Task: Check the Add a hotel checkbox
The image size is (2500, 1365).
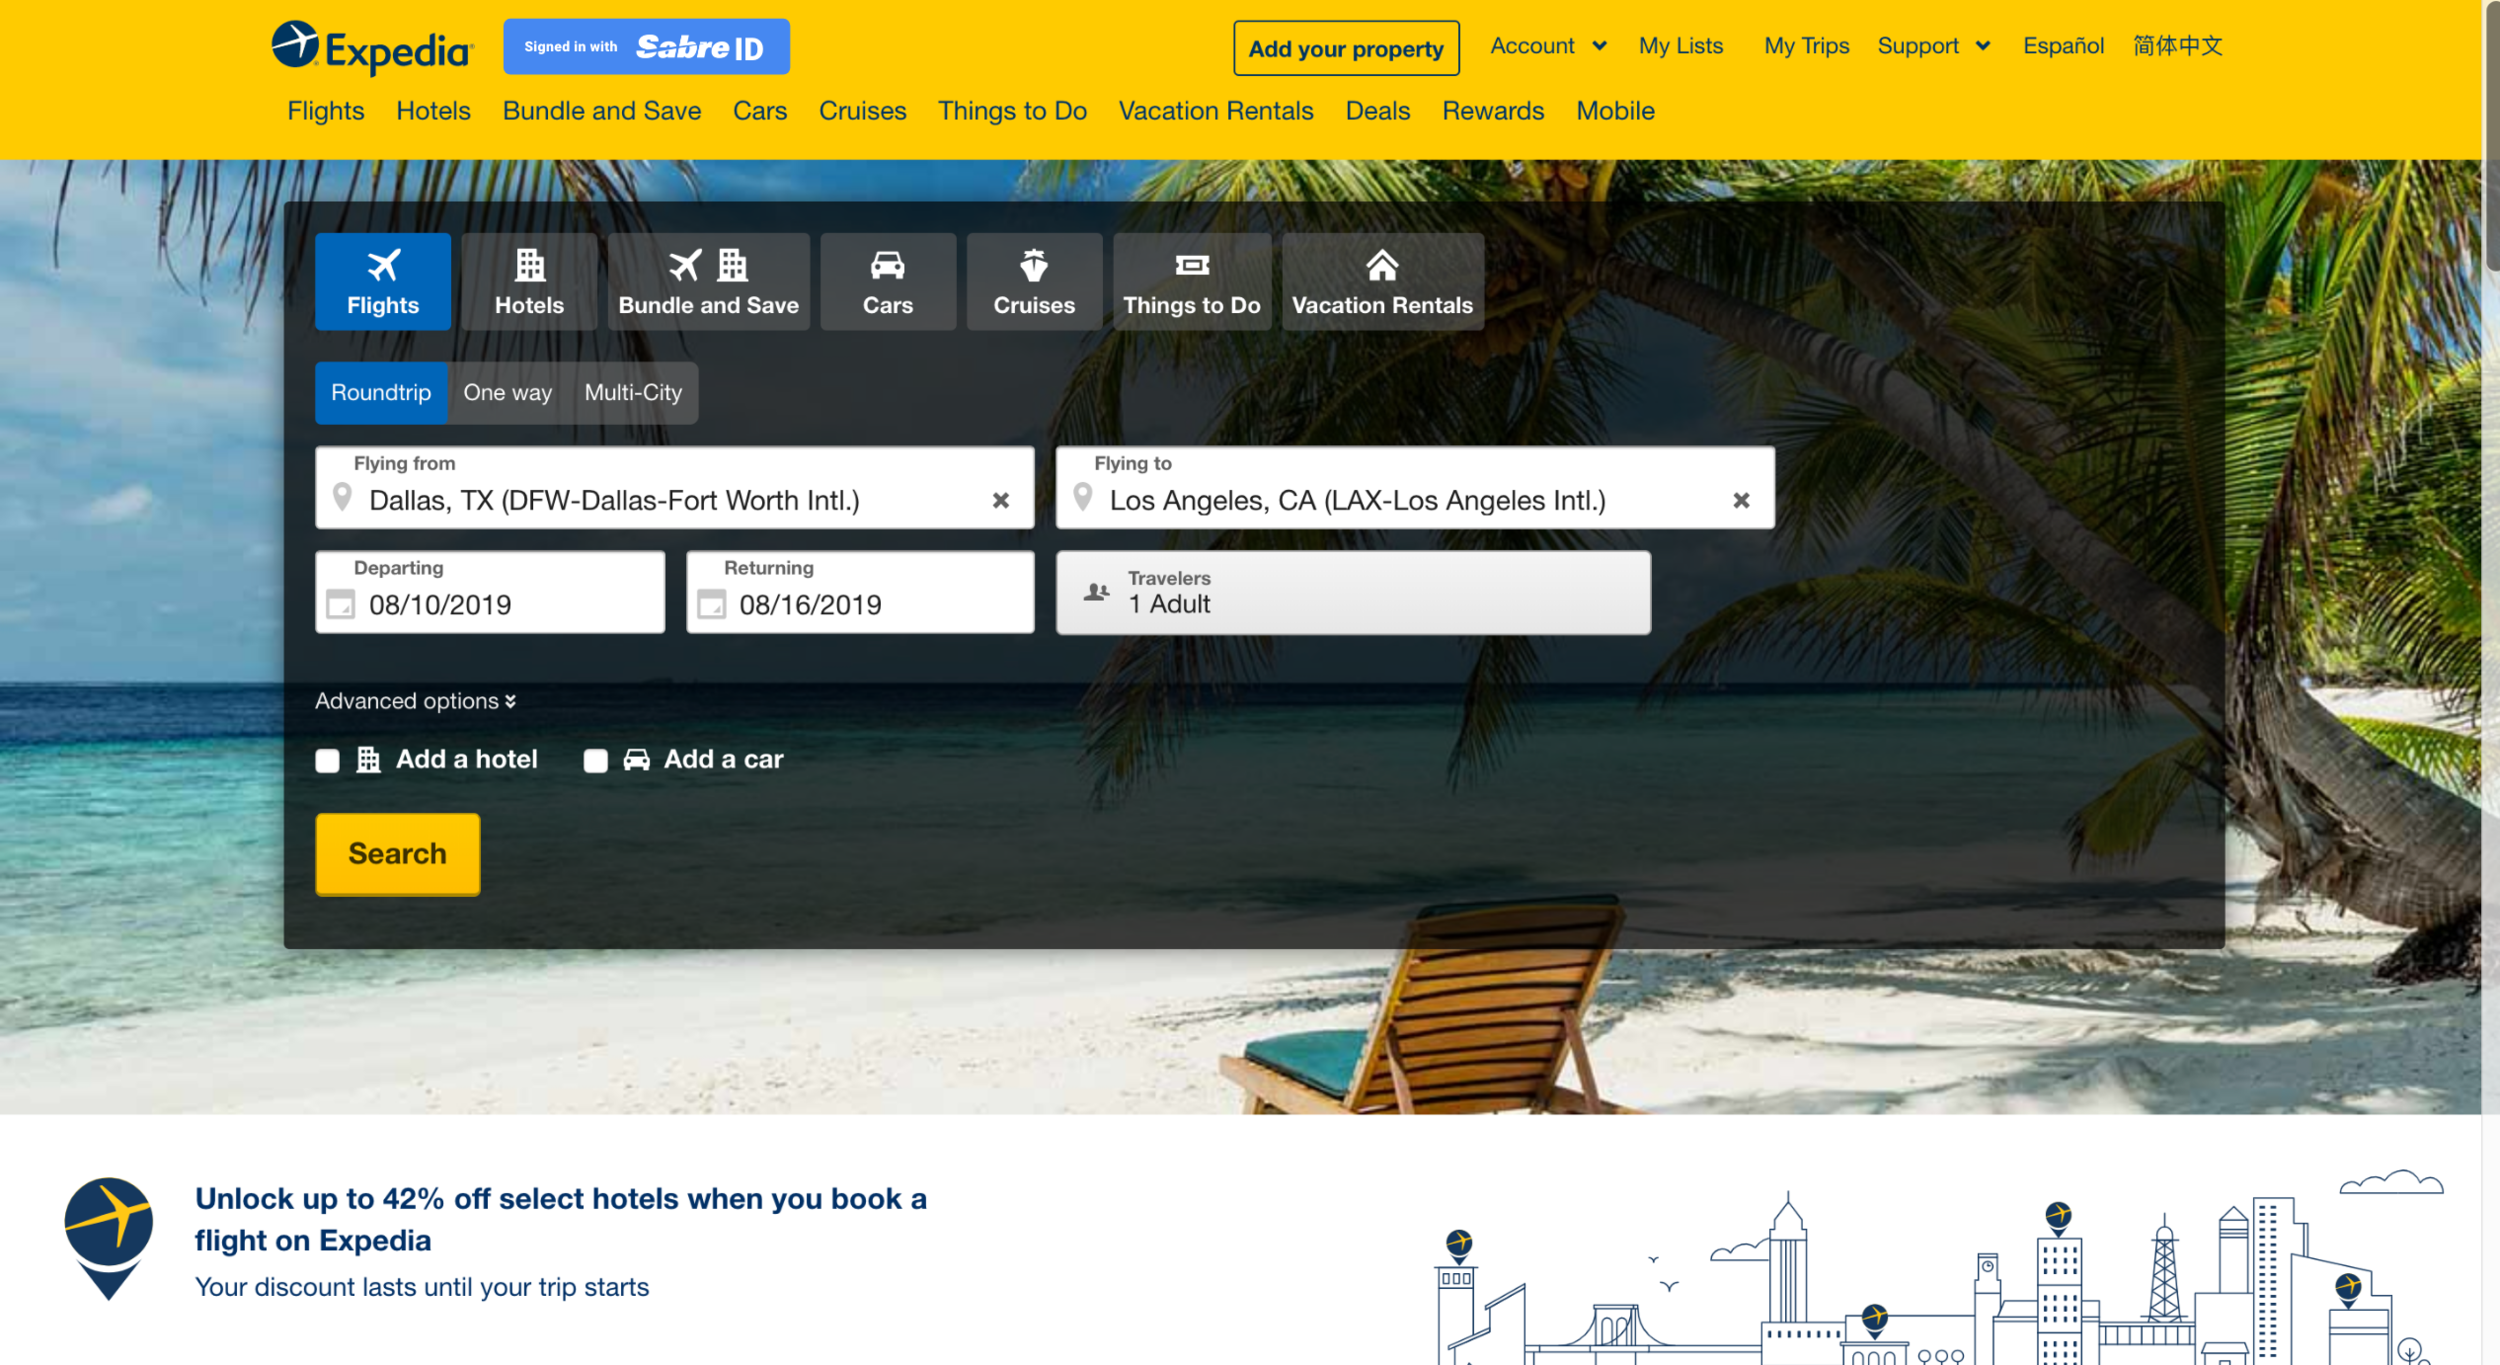Action: 327,761
